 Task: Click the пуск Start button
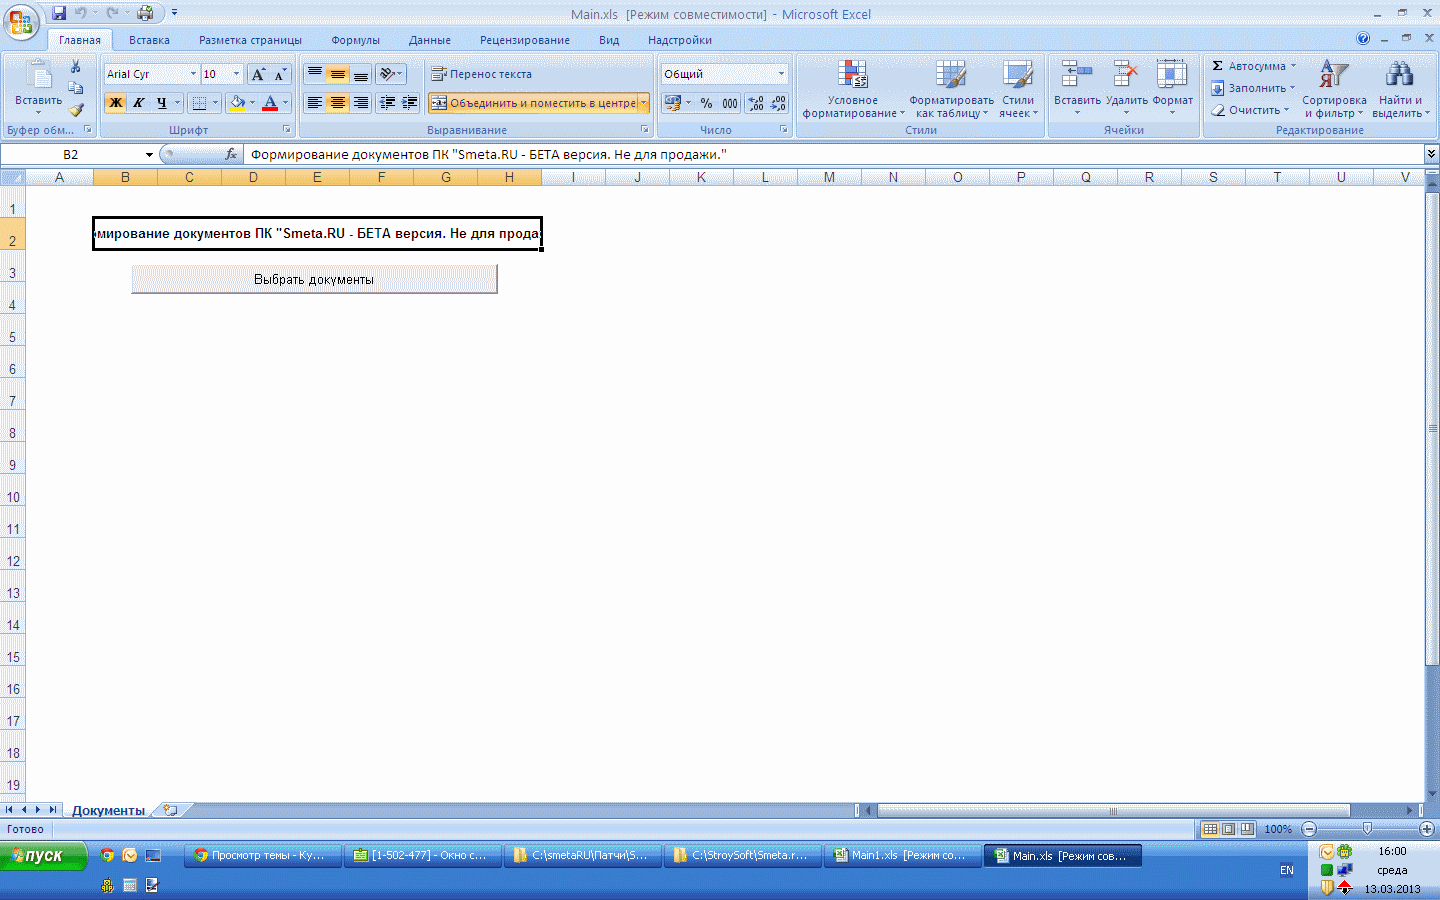coord(44,856)
